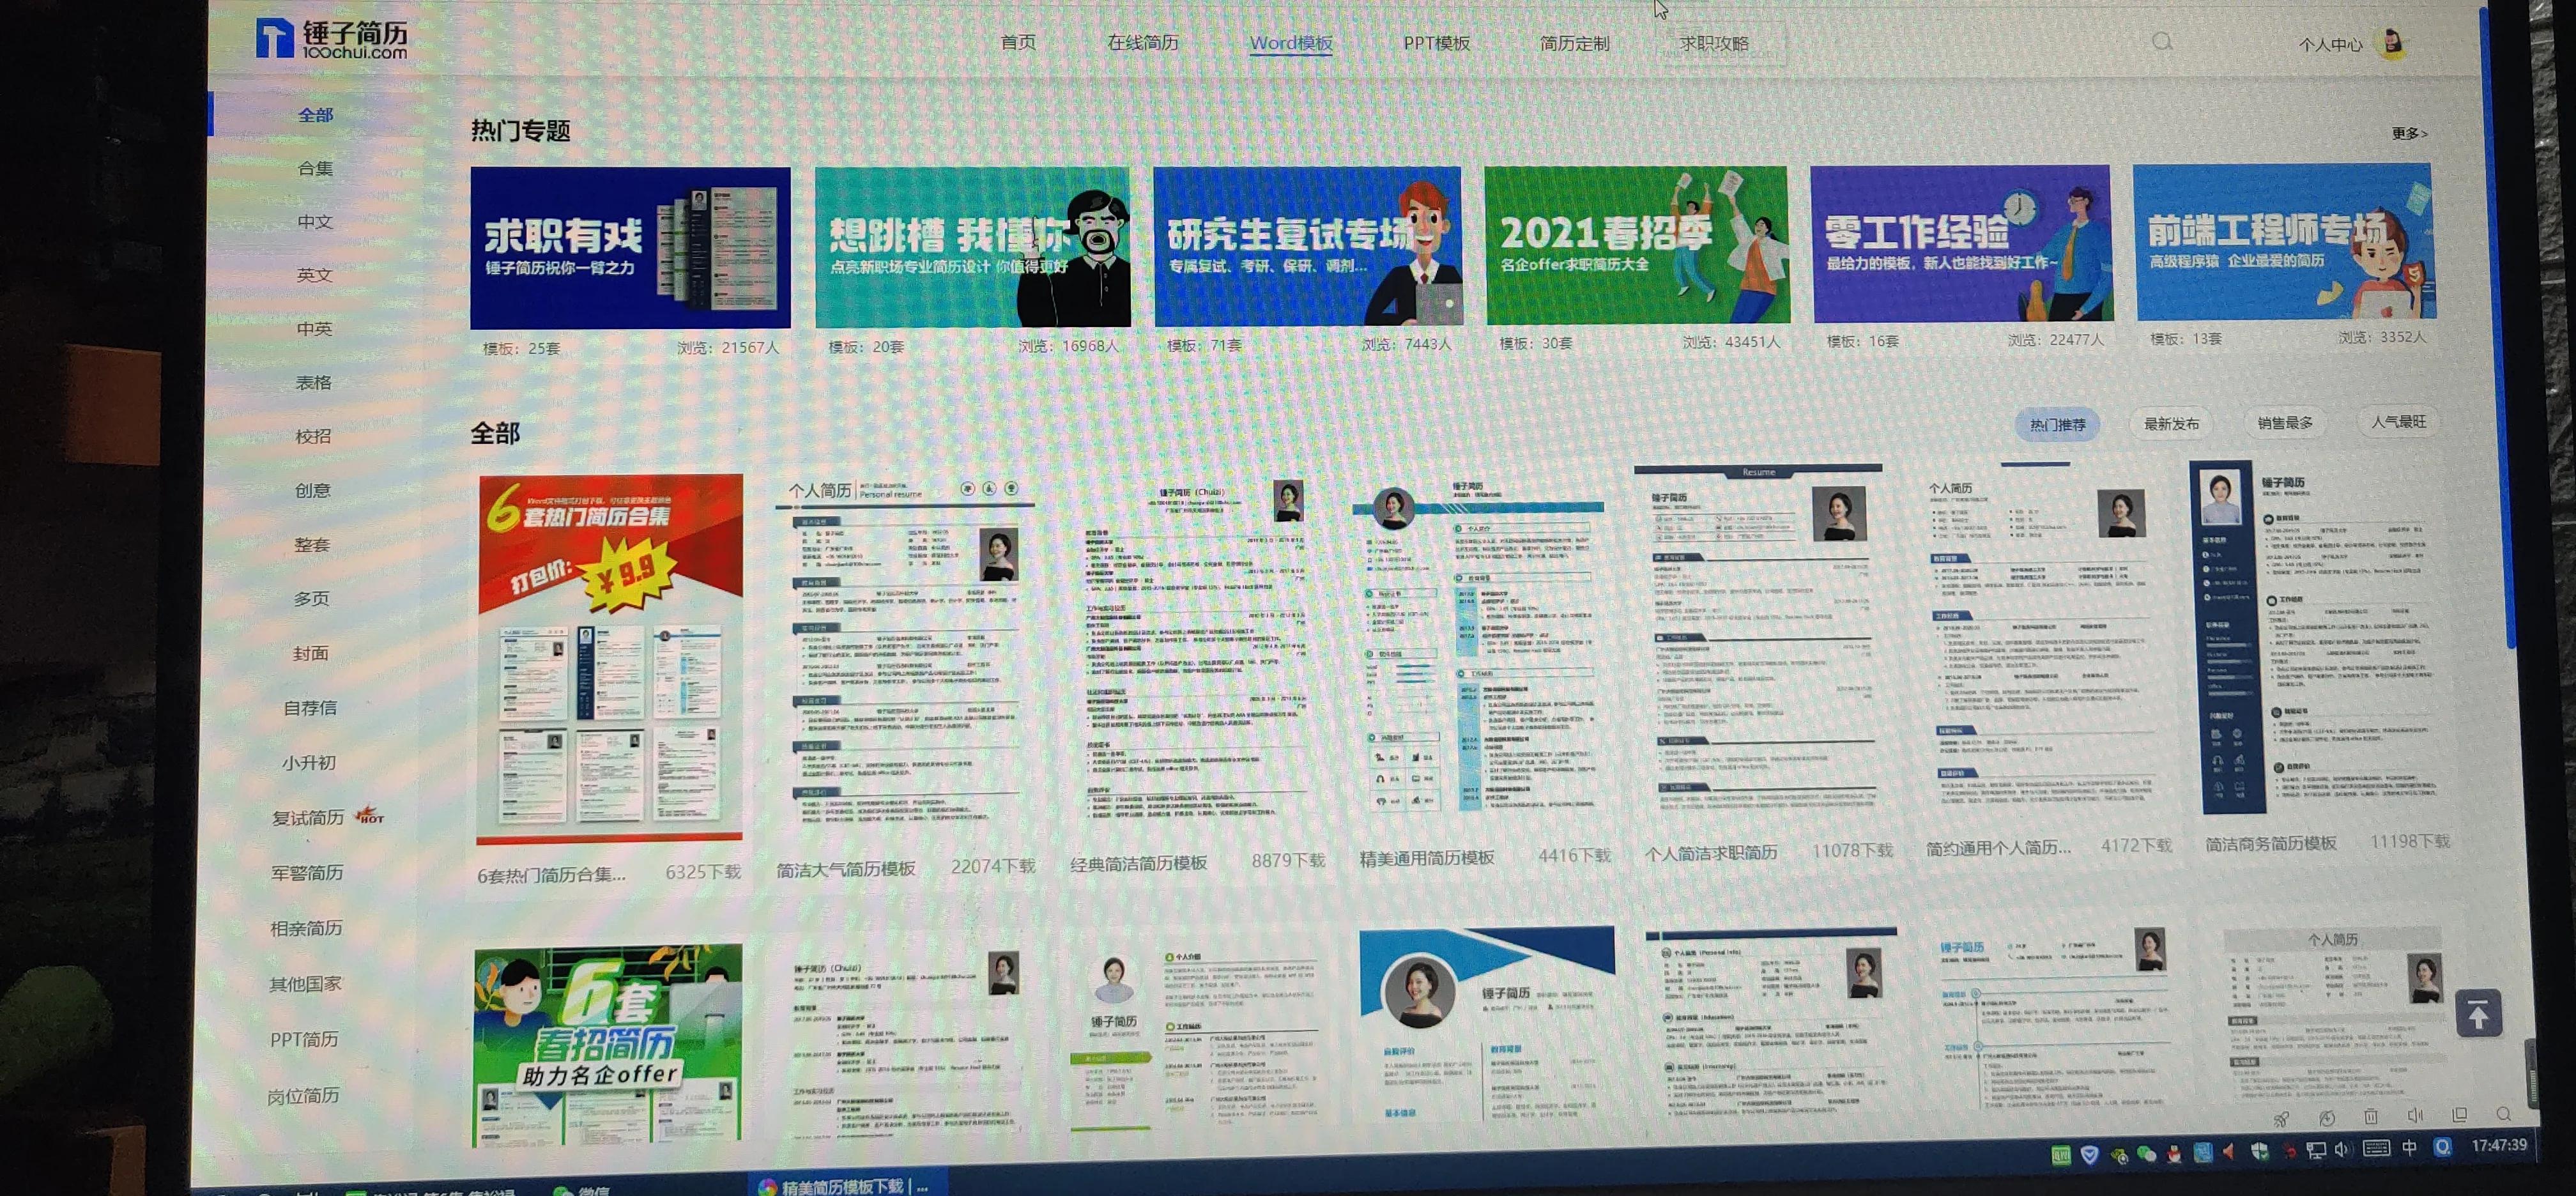Open 个人简洁求职简历 title link
This screenshot has height=1196, width=2576.
pos(1712,853)
